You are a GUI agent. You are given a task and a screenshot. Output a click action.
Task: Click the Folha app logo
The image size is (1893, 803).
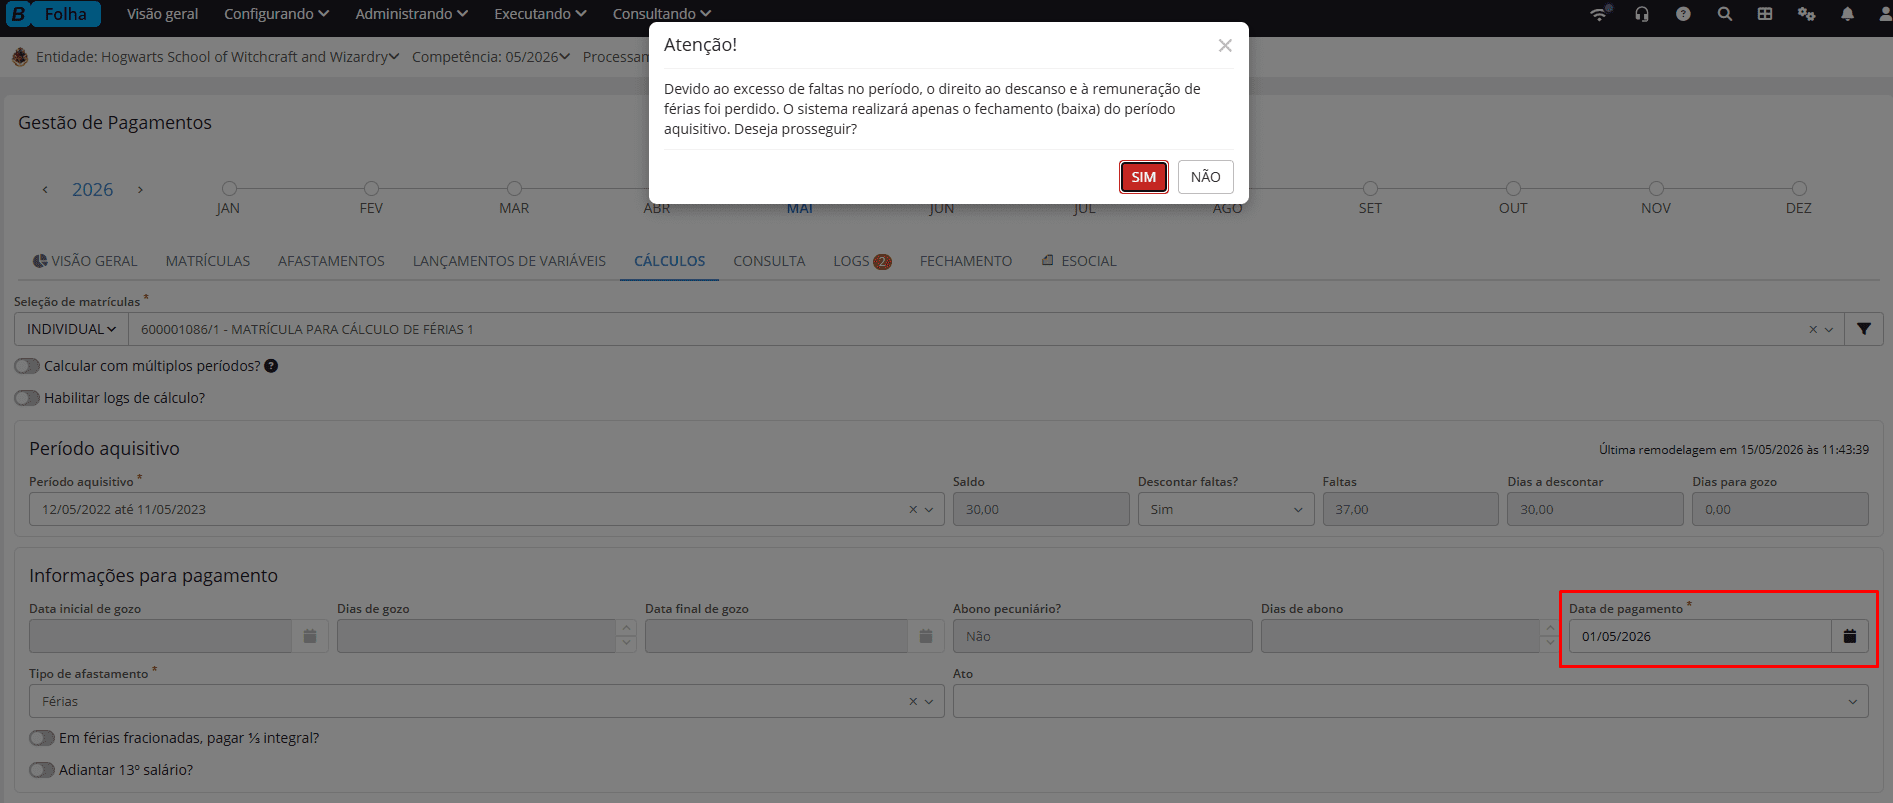pyautogui.click(x=54, y=14)
